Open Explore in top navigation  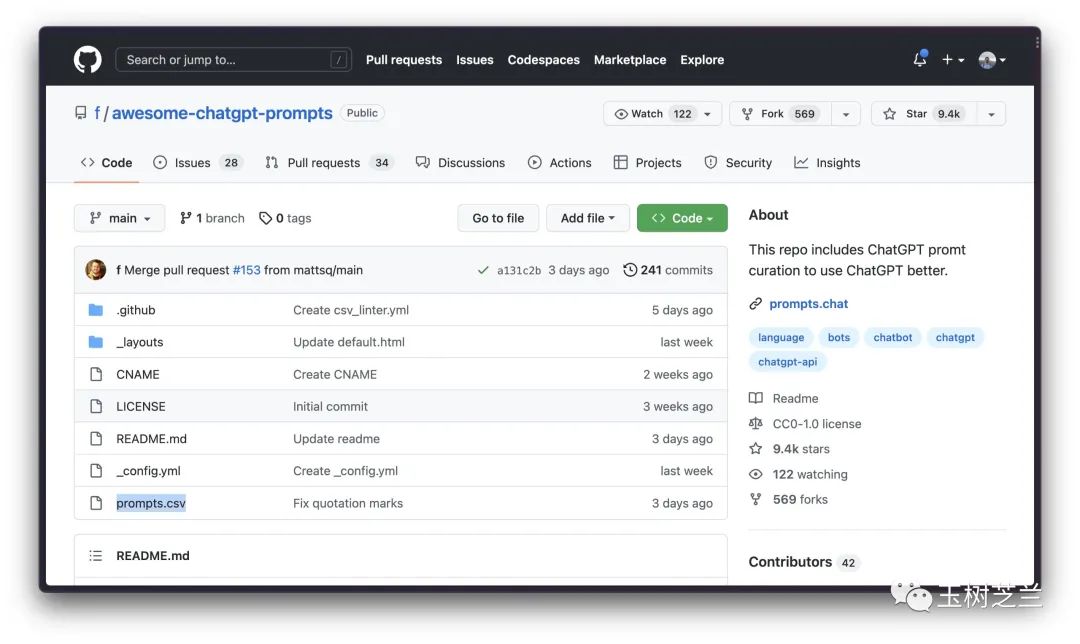pos(702,60)
